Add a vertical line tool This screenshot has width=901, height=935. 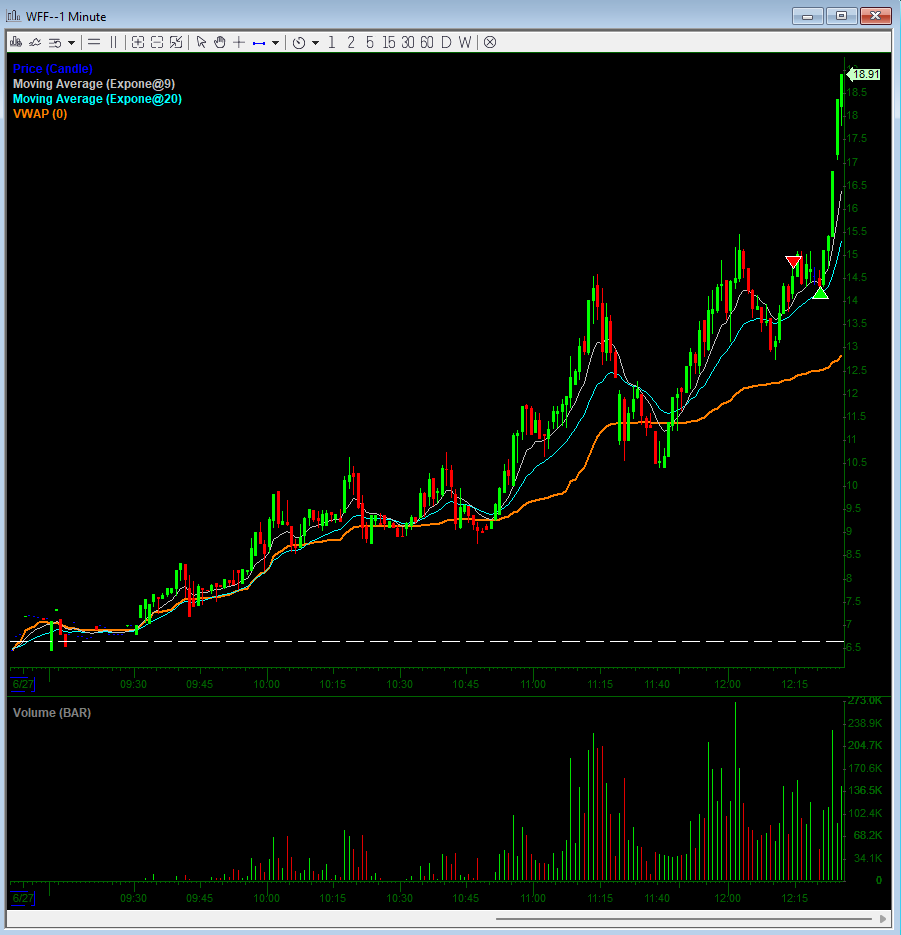pos(113,42)
